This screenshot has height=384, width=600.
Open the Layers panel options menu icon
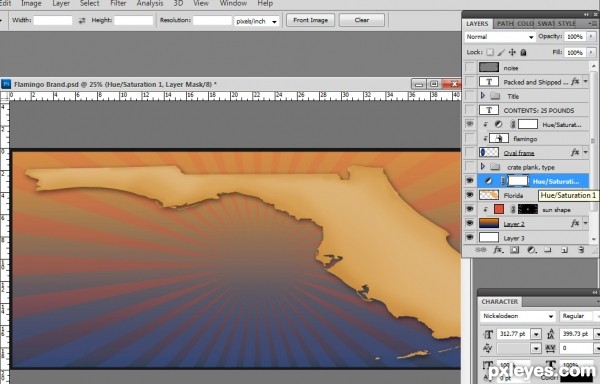pyautogui.click(x=593, y=23)
